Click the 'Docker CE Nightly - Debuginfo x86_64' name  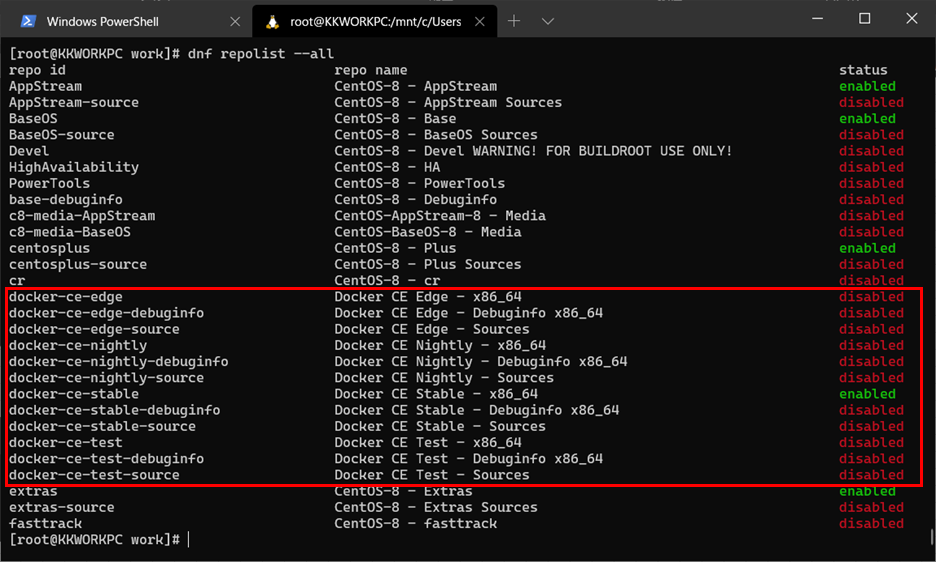click(481, 361)
